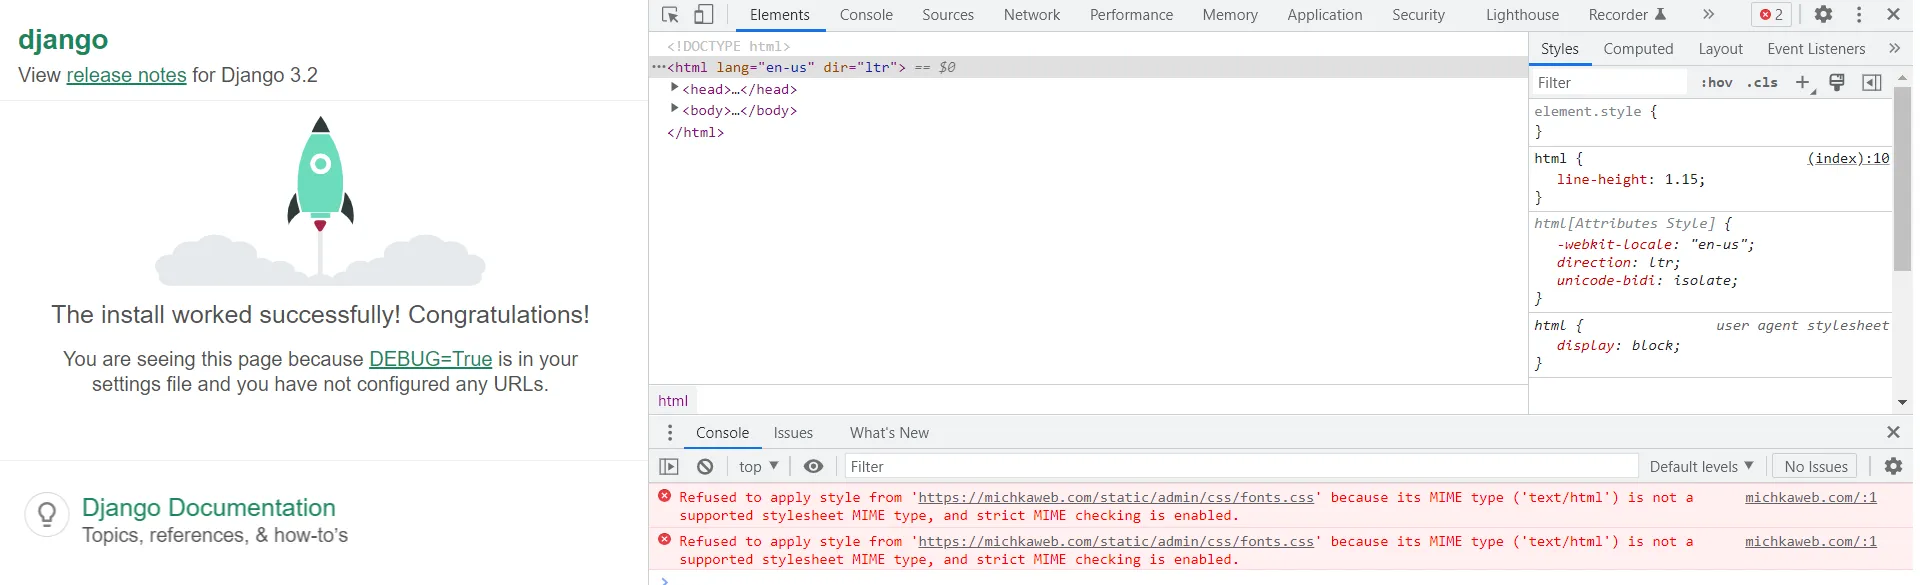This screenshot has height=585, width=1920.
Task: Open the Default levels dropdown
Action: [1701, 466]
